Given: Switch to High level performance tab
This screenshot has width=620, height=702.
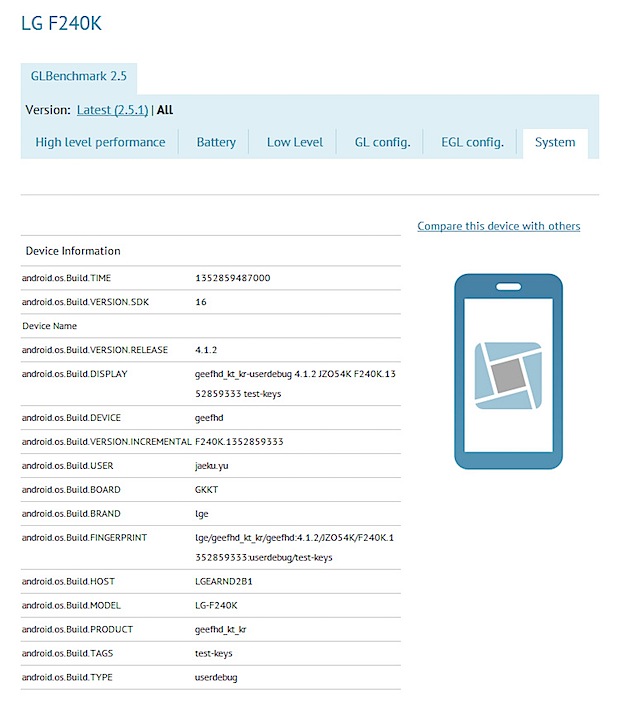Looking at the screenshot, I should click(x=100, y=142).
